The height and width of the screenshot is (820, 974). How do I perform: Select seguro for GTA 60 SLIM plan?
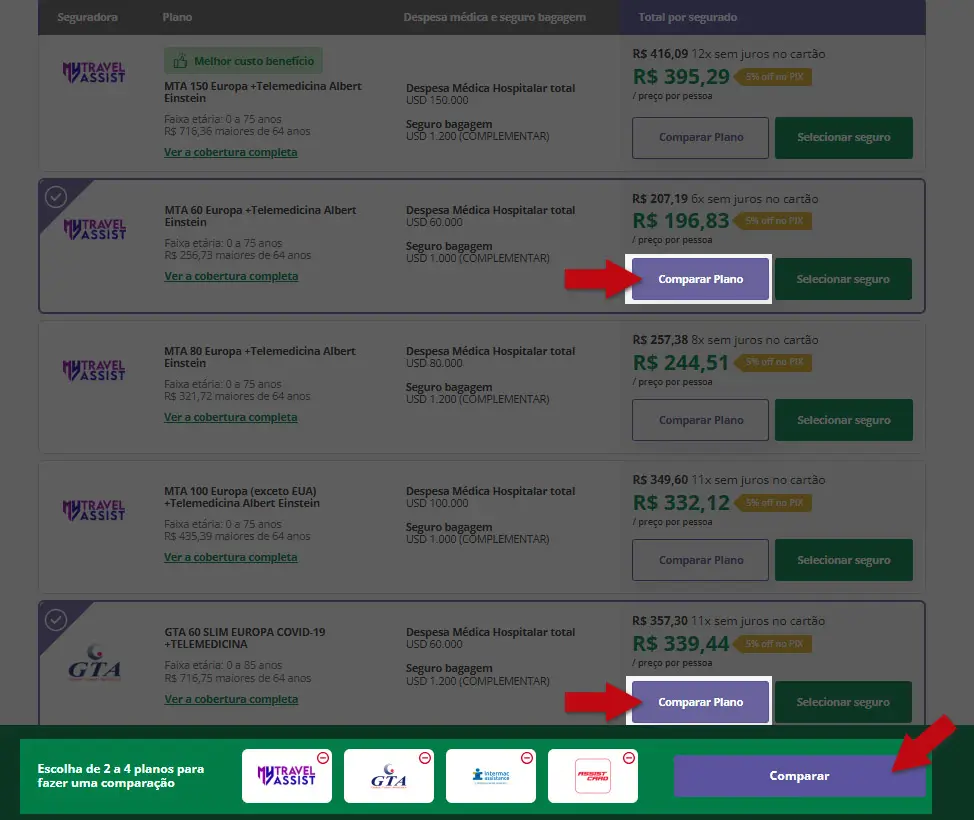tap(844, 702)
